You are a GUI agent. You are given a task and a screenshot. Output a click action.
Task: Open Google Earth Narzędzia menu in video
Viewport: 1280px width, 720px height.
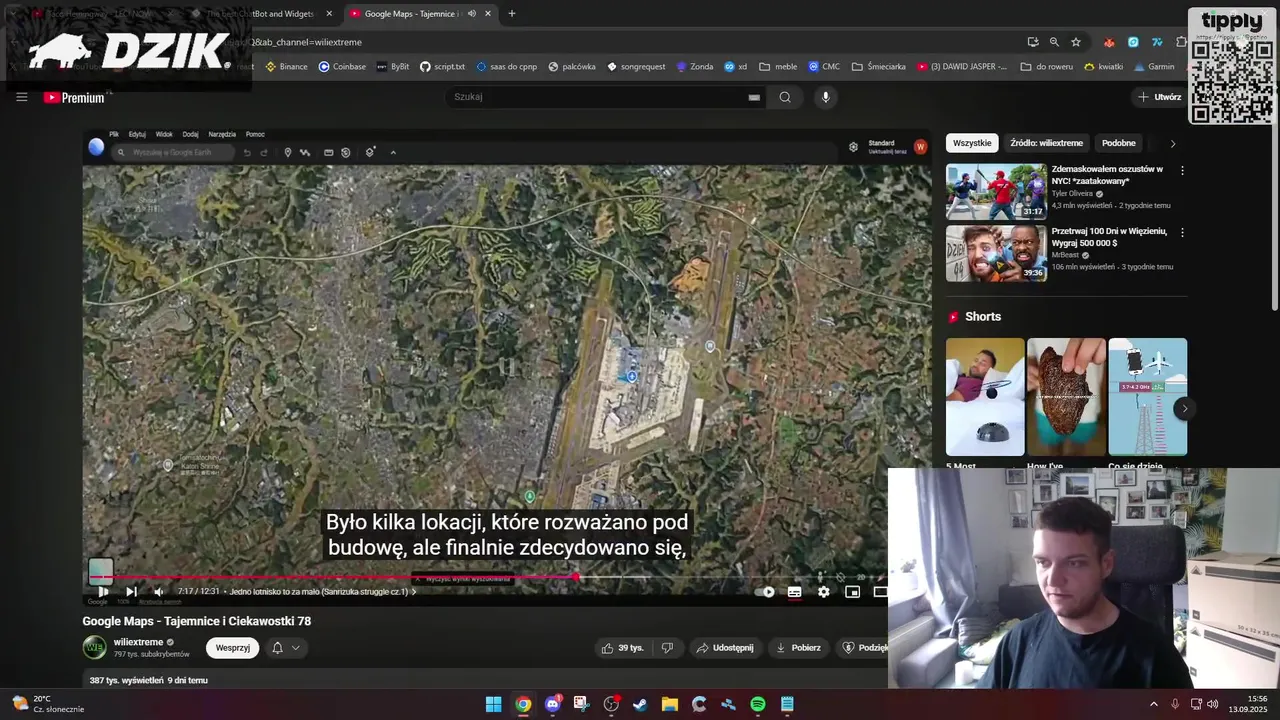click(222, 134)
